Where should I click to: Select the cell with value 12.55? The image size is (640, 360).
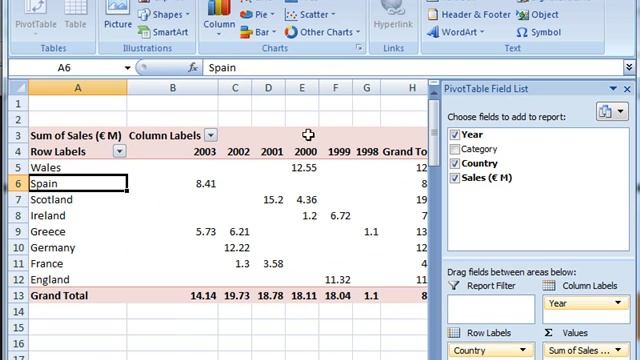[302, 168]
